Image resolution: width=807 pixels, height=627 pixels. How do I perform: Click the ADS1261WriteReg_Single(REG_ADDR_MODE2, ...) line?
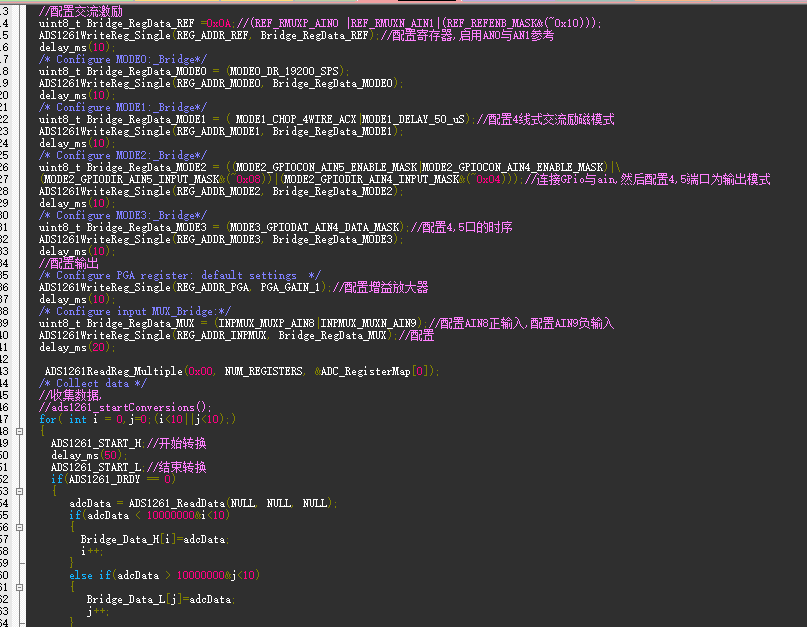pyautogui.click(x=221, y=191)
